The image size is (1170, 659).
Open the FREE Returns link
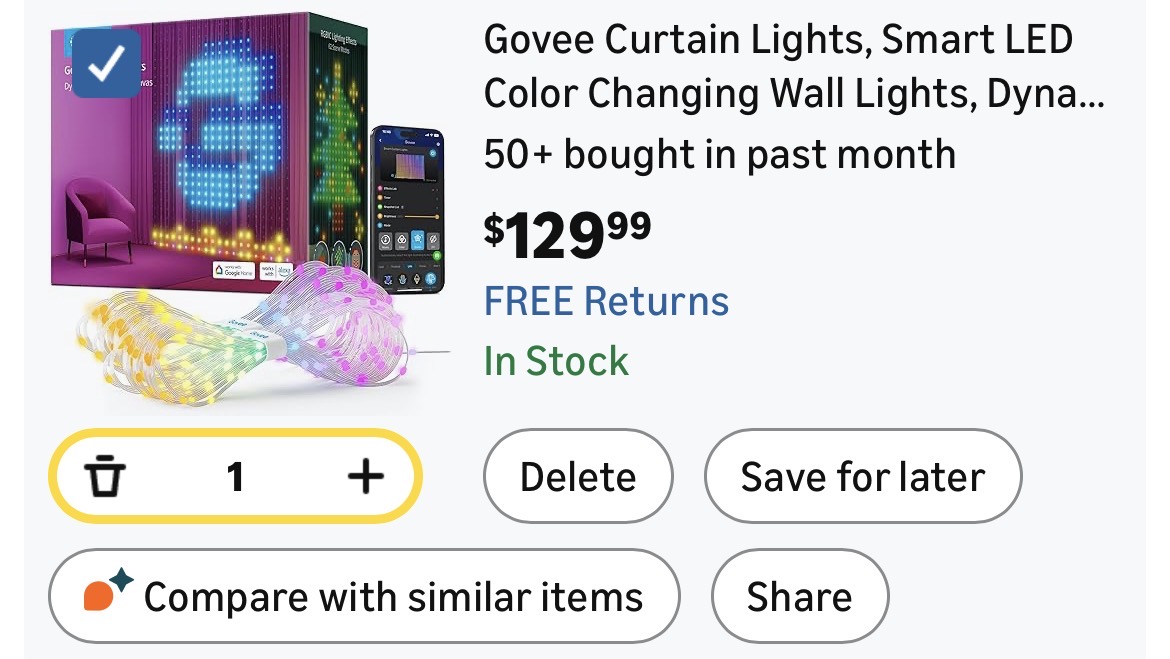[606, 301]
